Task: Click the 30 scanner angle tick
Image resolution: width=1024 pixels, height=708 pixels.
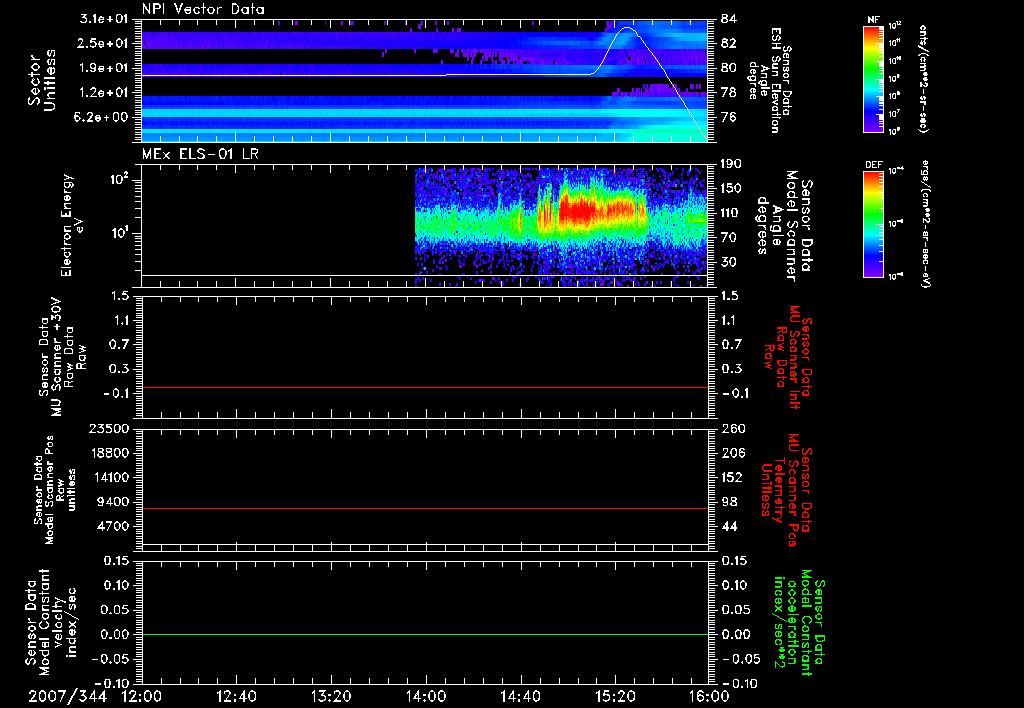Action: click(729, 262)
